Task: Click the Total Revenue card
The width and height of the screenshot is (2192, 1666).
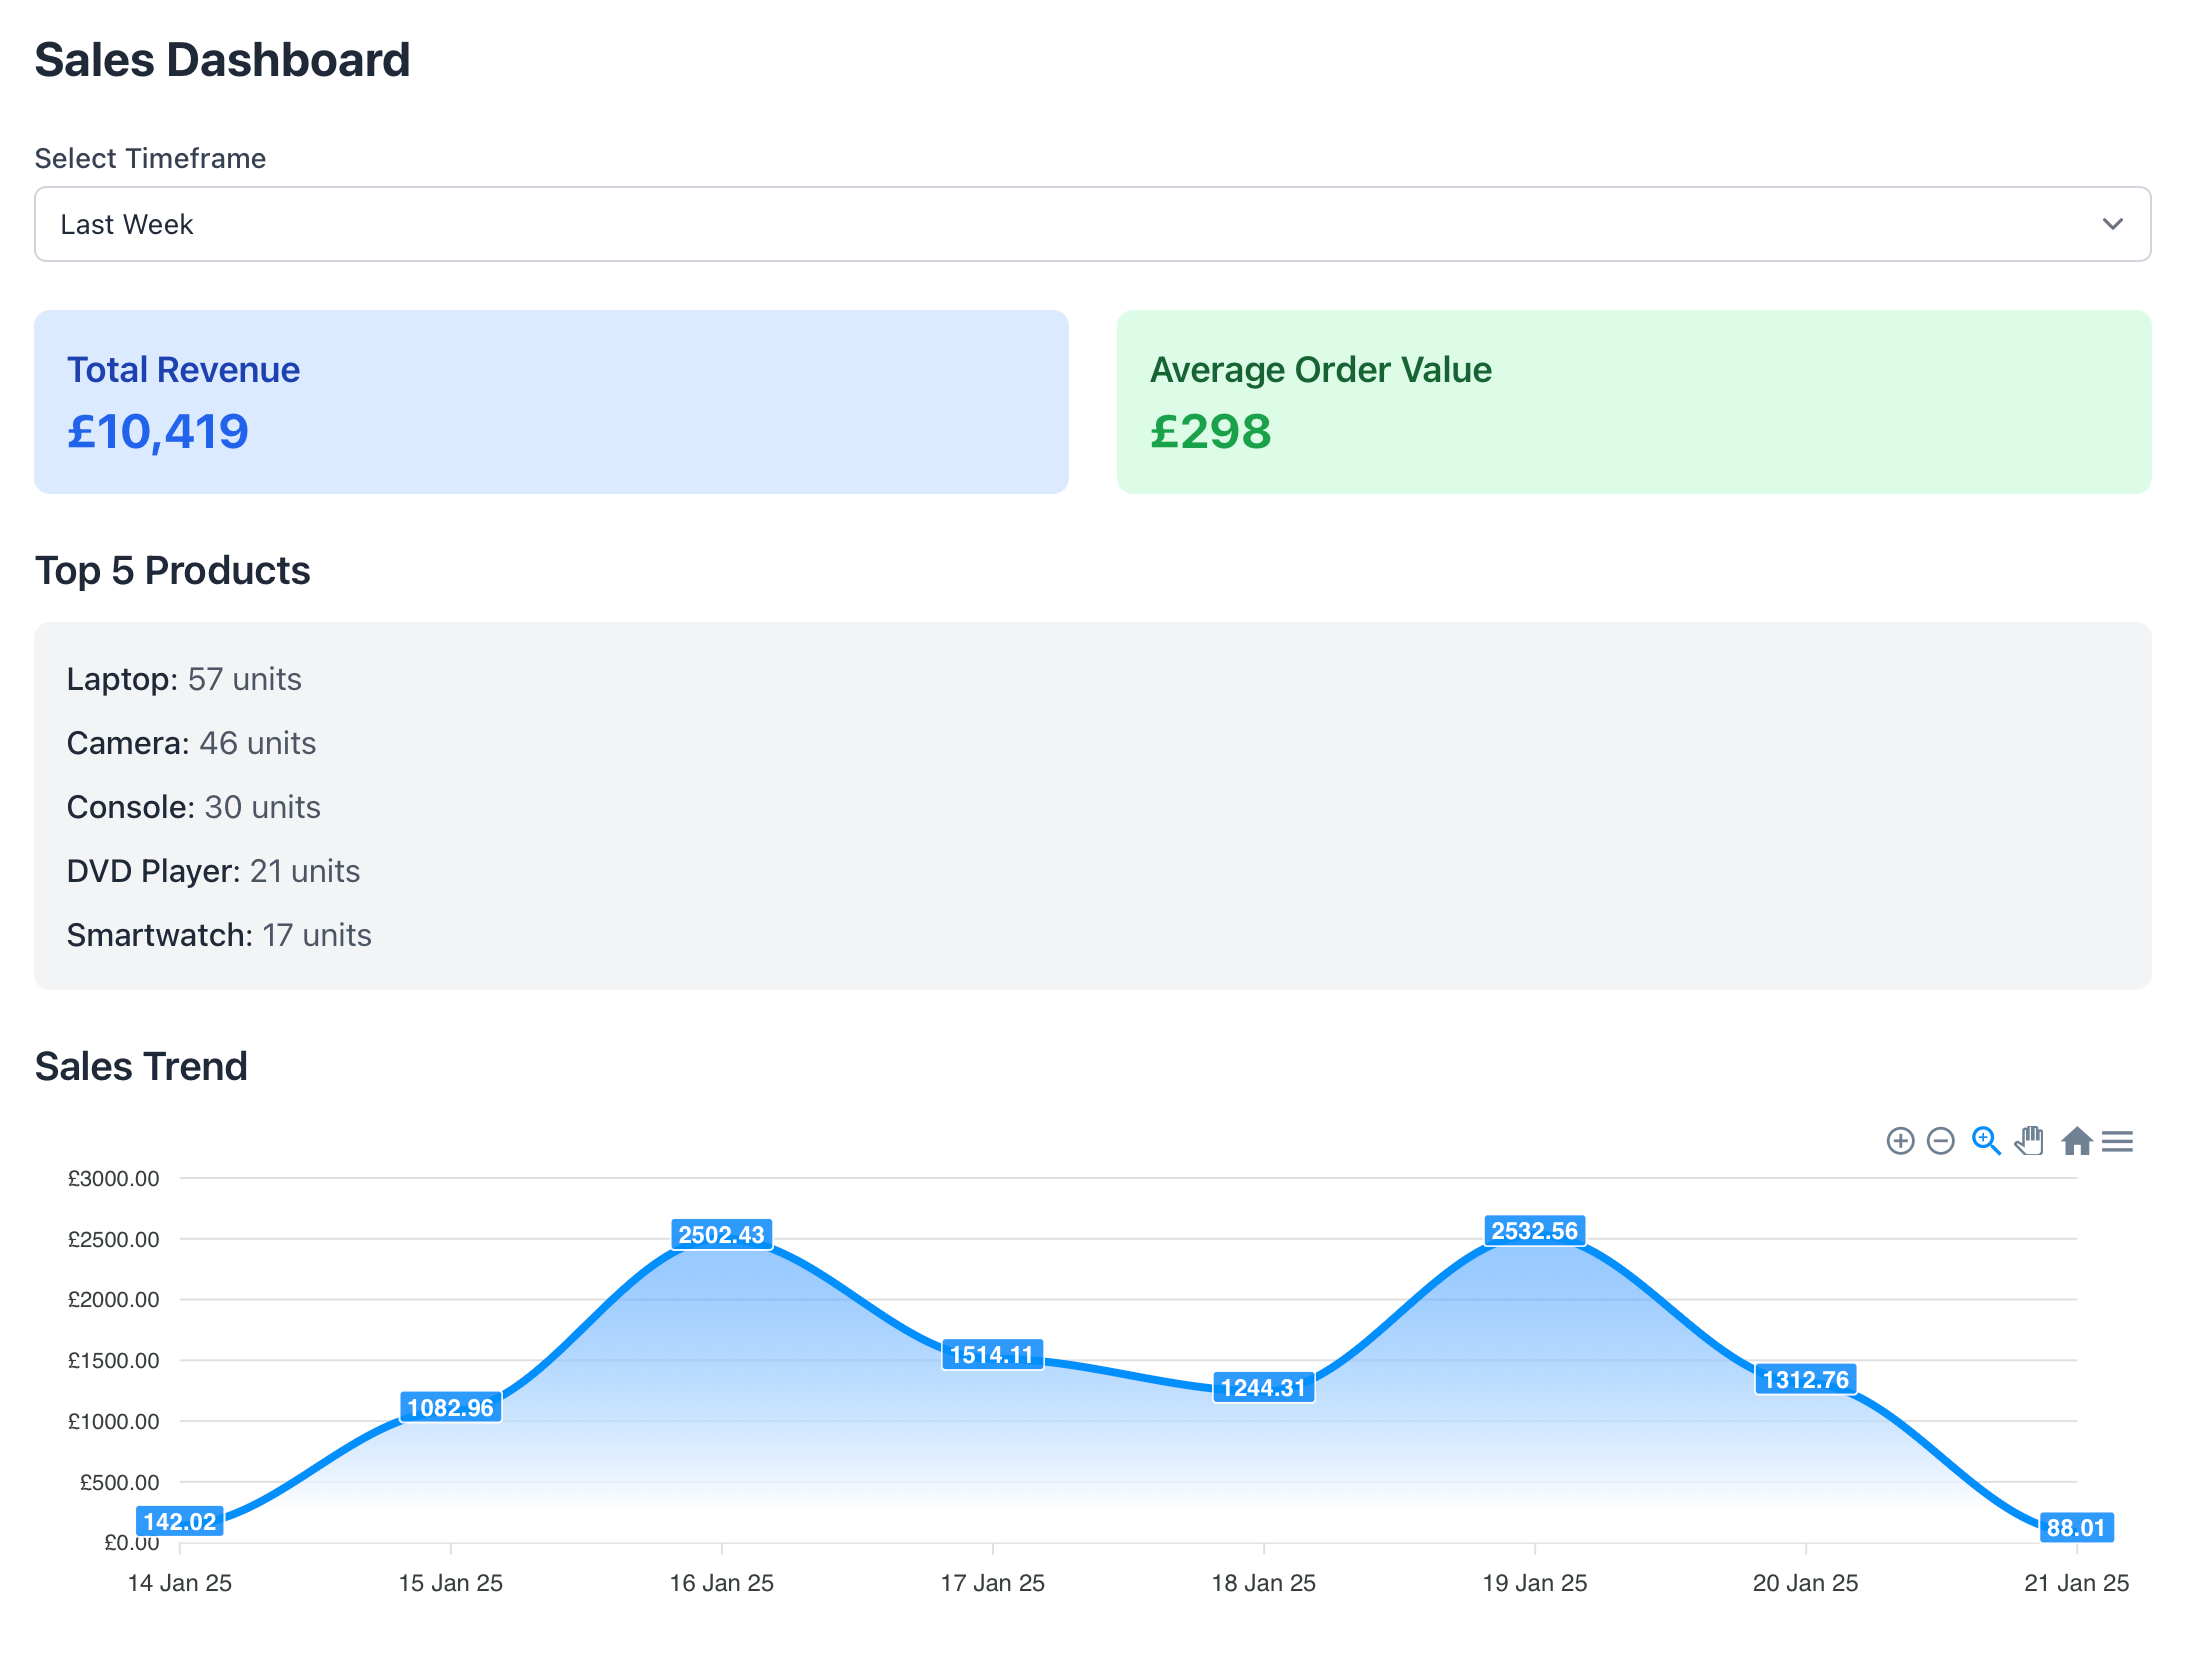Action: pyautogui.click(x=551, y=402)
